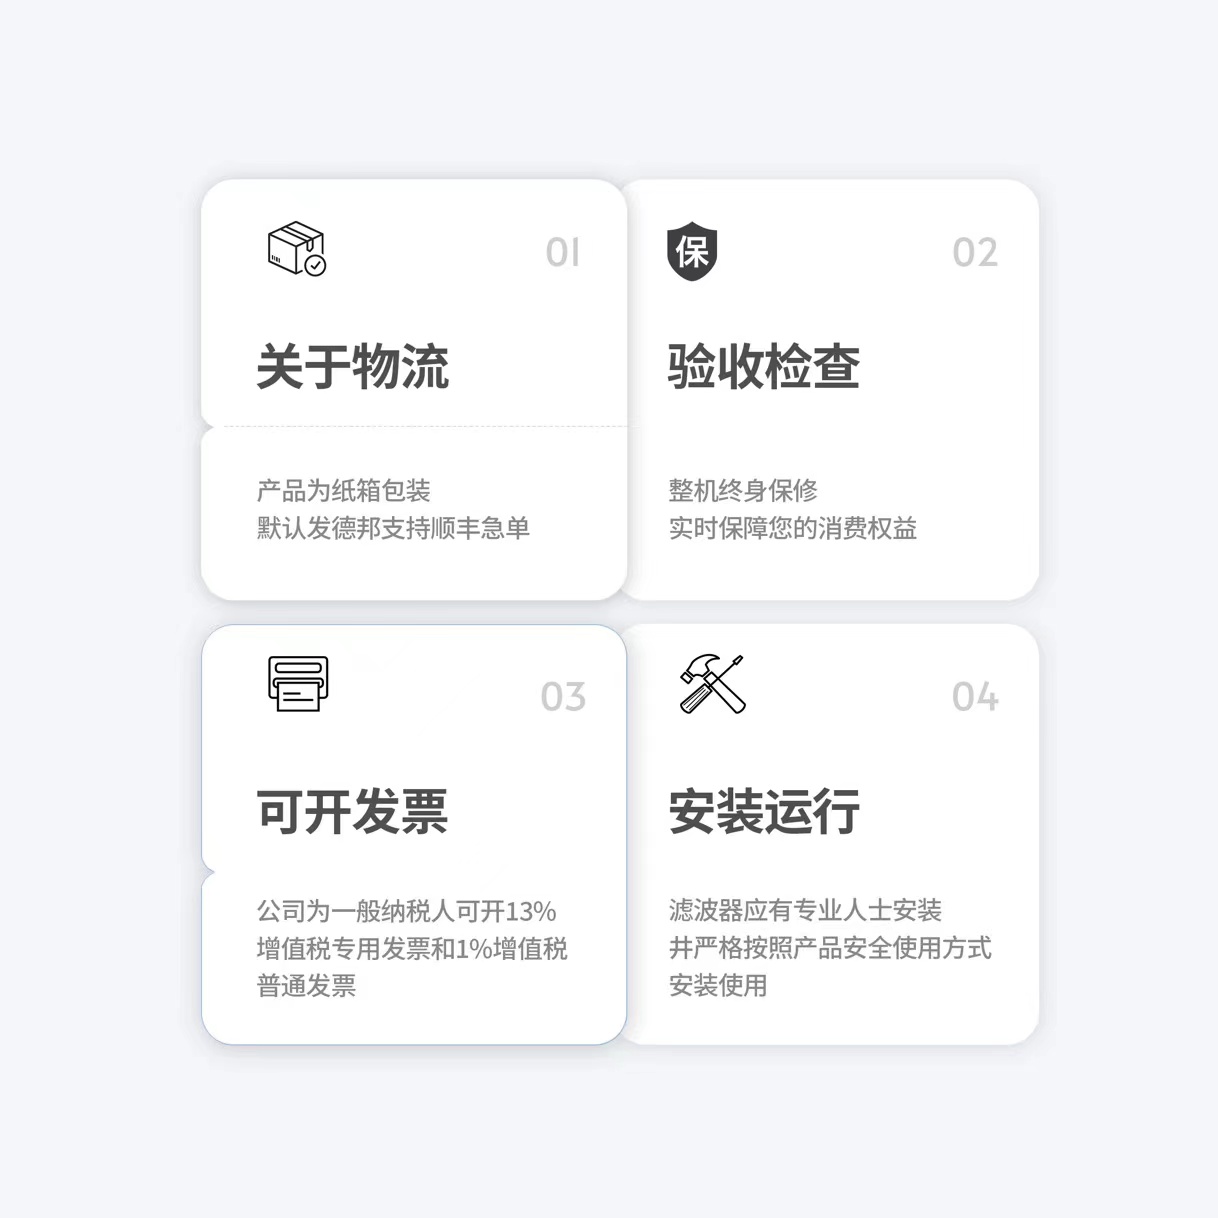Click the text 普通发票

[307, 986]
